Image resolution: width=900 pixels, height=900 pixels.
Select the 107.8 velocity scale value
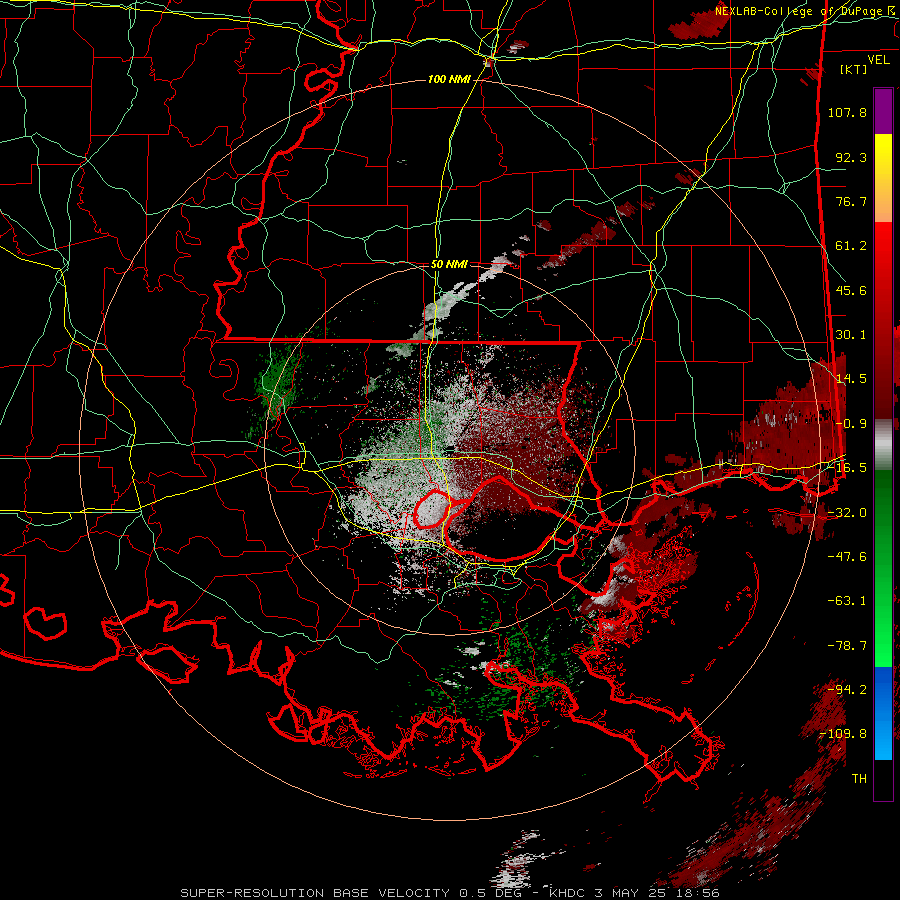(847, 112)
